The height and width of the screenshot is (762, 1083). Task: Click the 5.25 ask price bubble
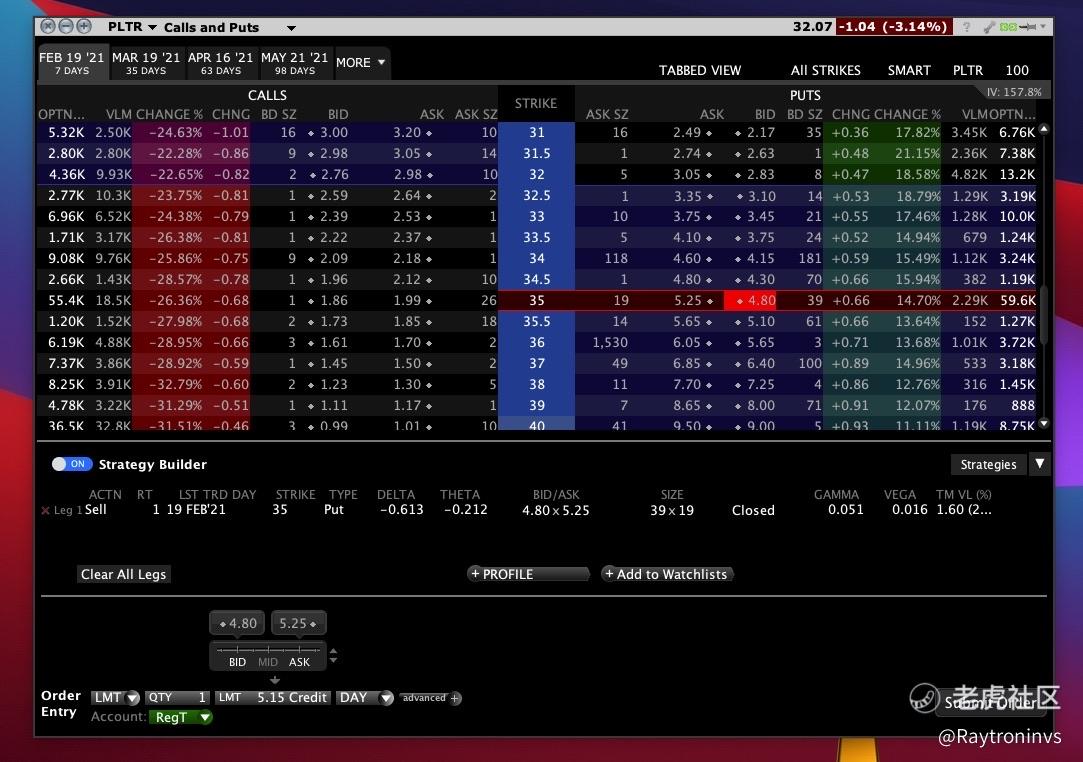(x=298, y=623)
